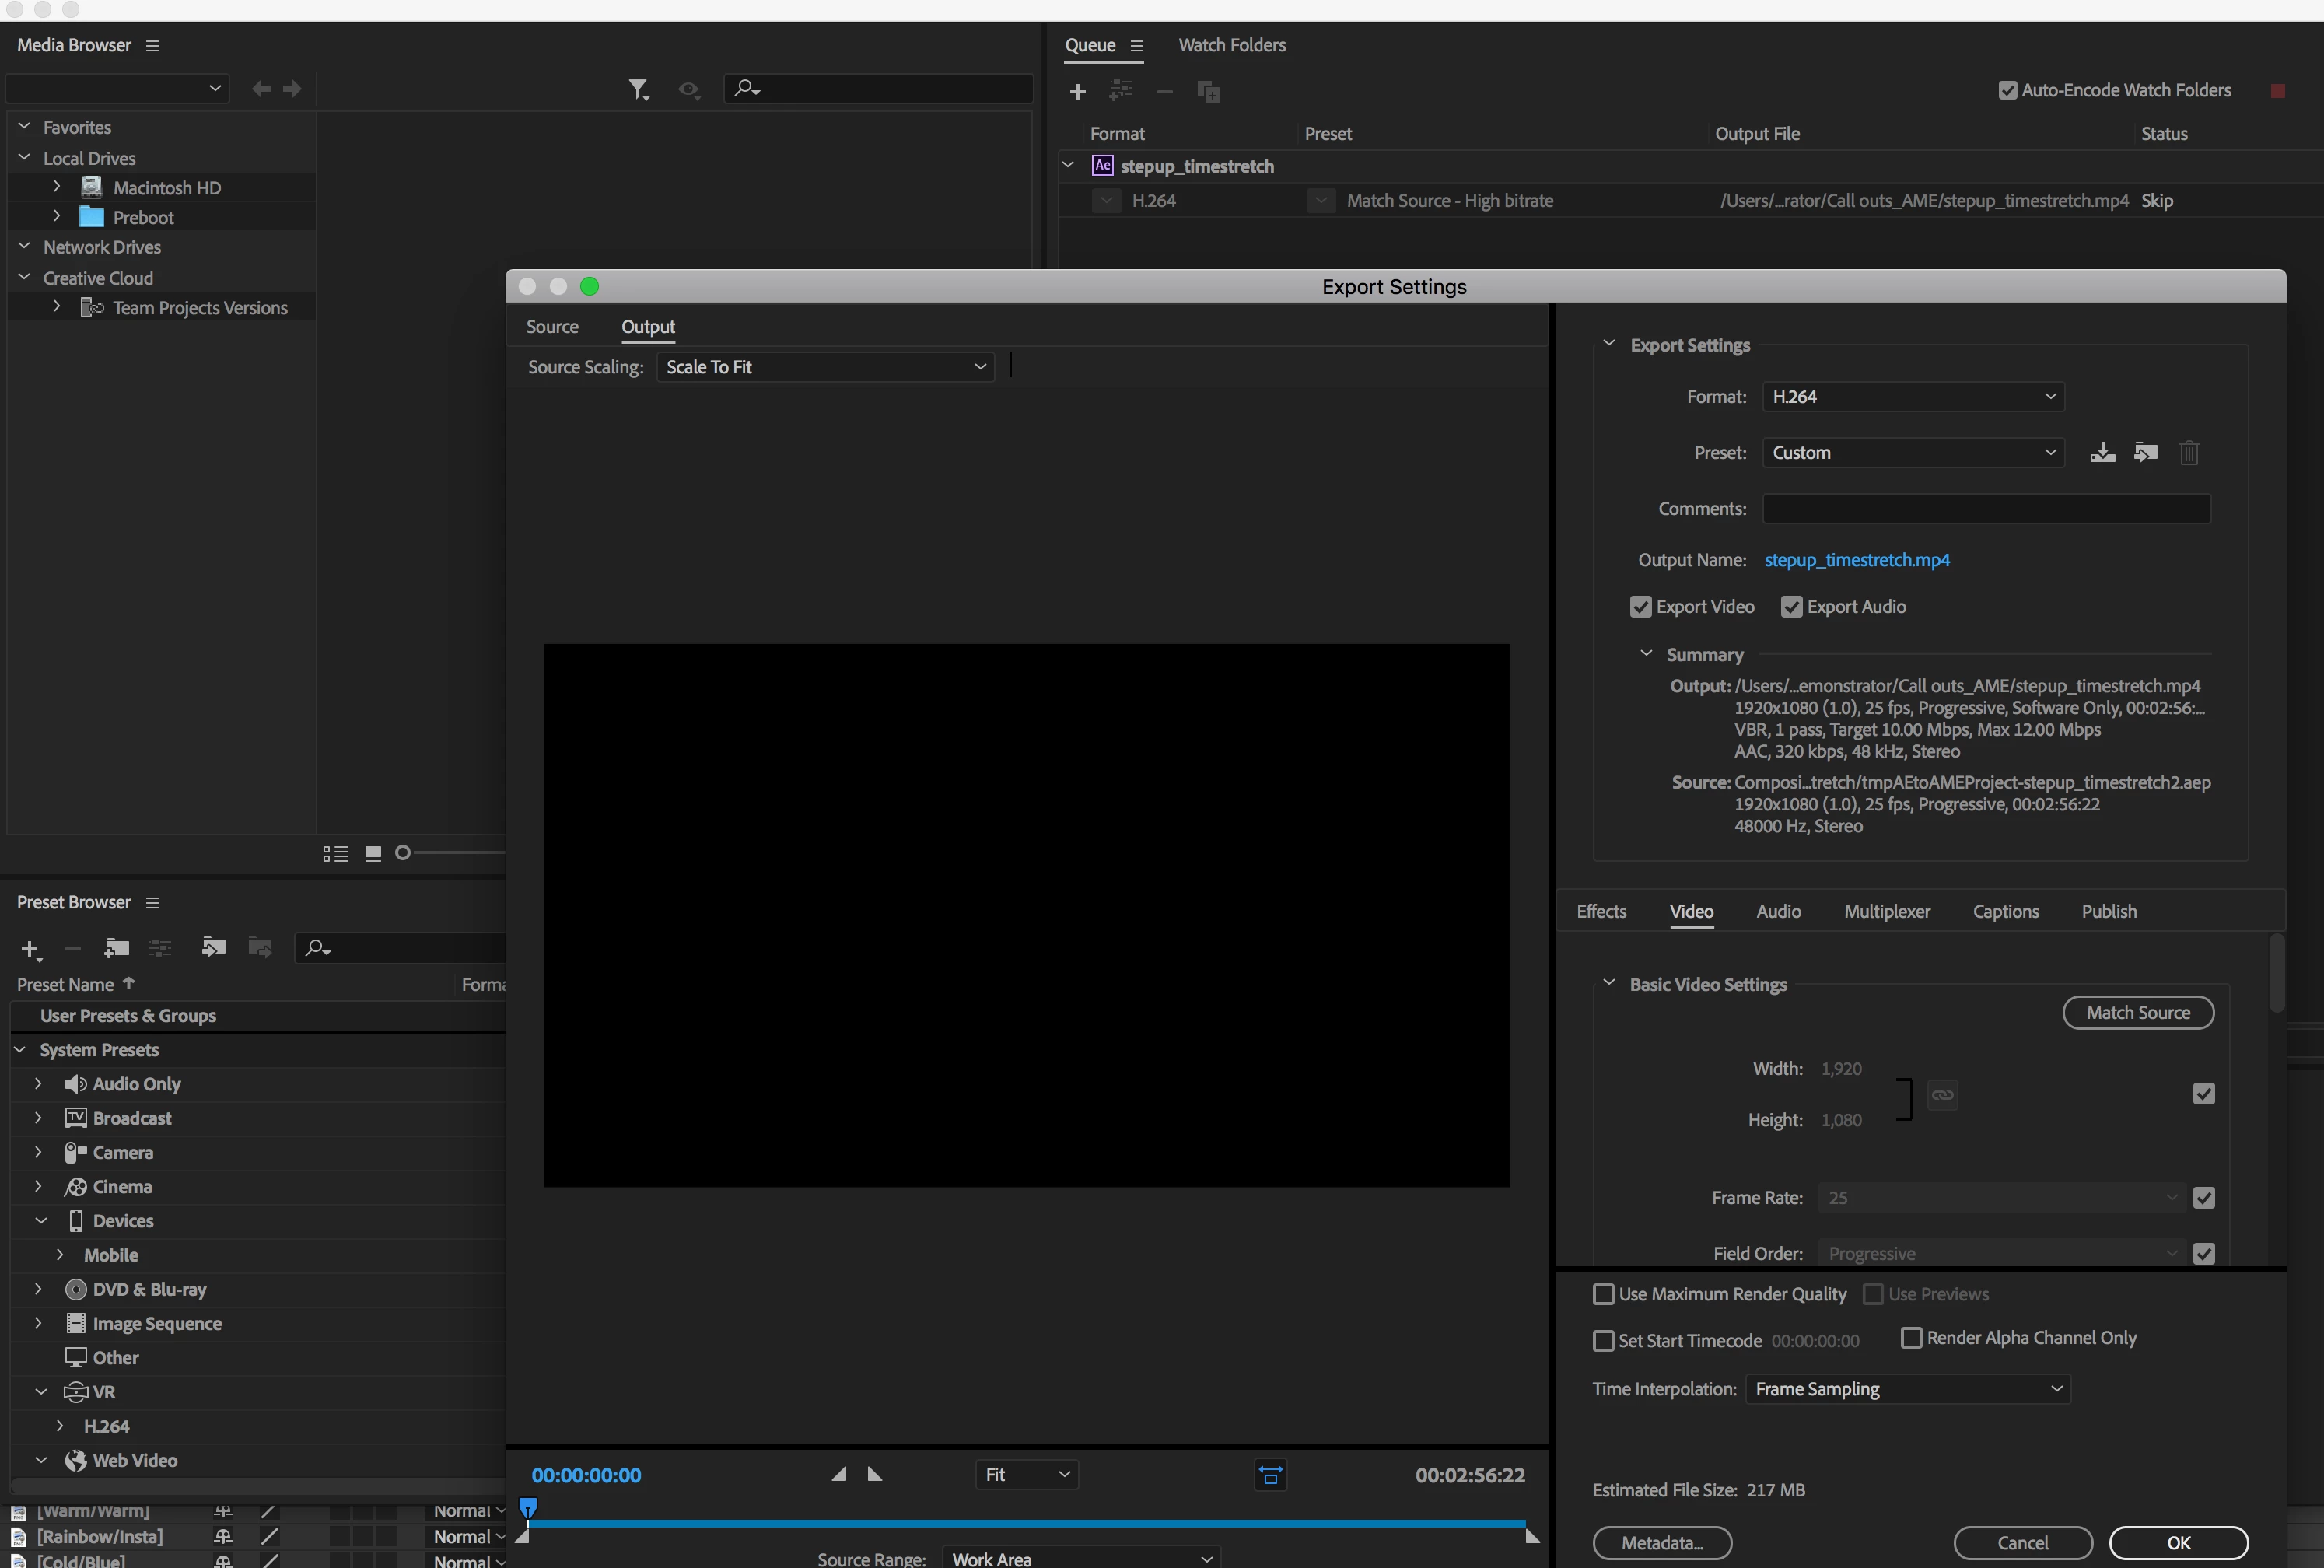
Task: Click the Set Out Point marker icon
Action: (875, 1474)
